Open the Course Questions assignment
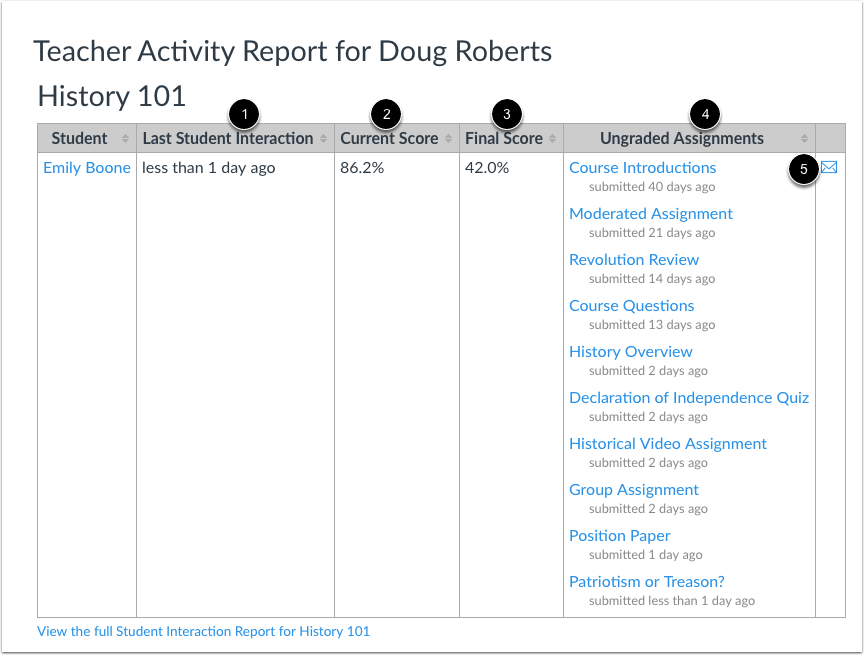 tap(631, 305)
